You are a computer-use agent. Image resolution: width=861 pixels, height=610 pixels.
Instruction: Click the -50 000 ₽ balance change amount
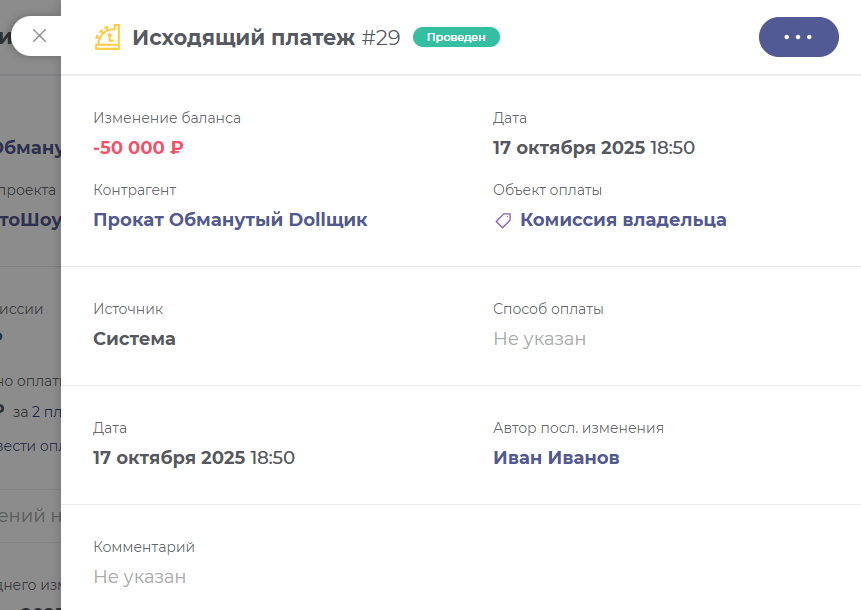coord(138,148)
